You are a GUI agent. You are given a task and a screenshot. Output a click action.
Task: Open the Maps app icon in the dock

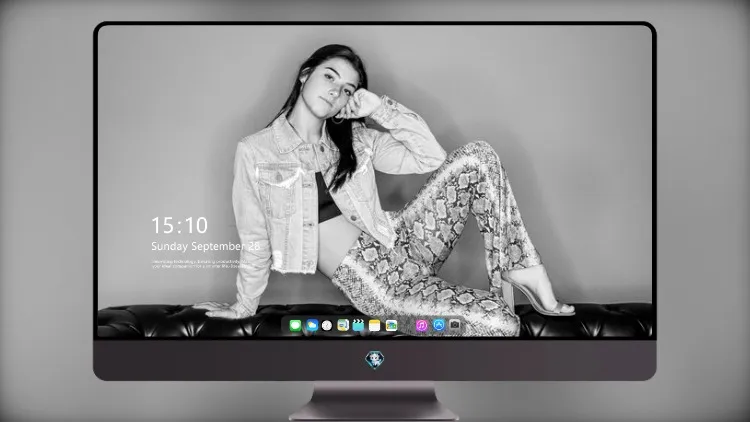click(x=343, y=326)
